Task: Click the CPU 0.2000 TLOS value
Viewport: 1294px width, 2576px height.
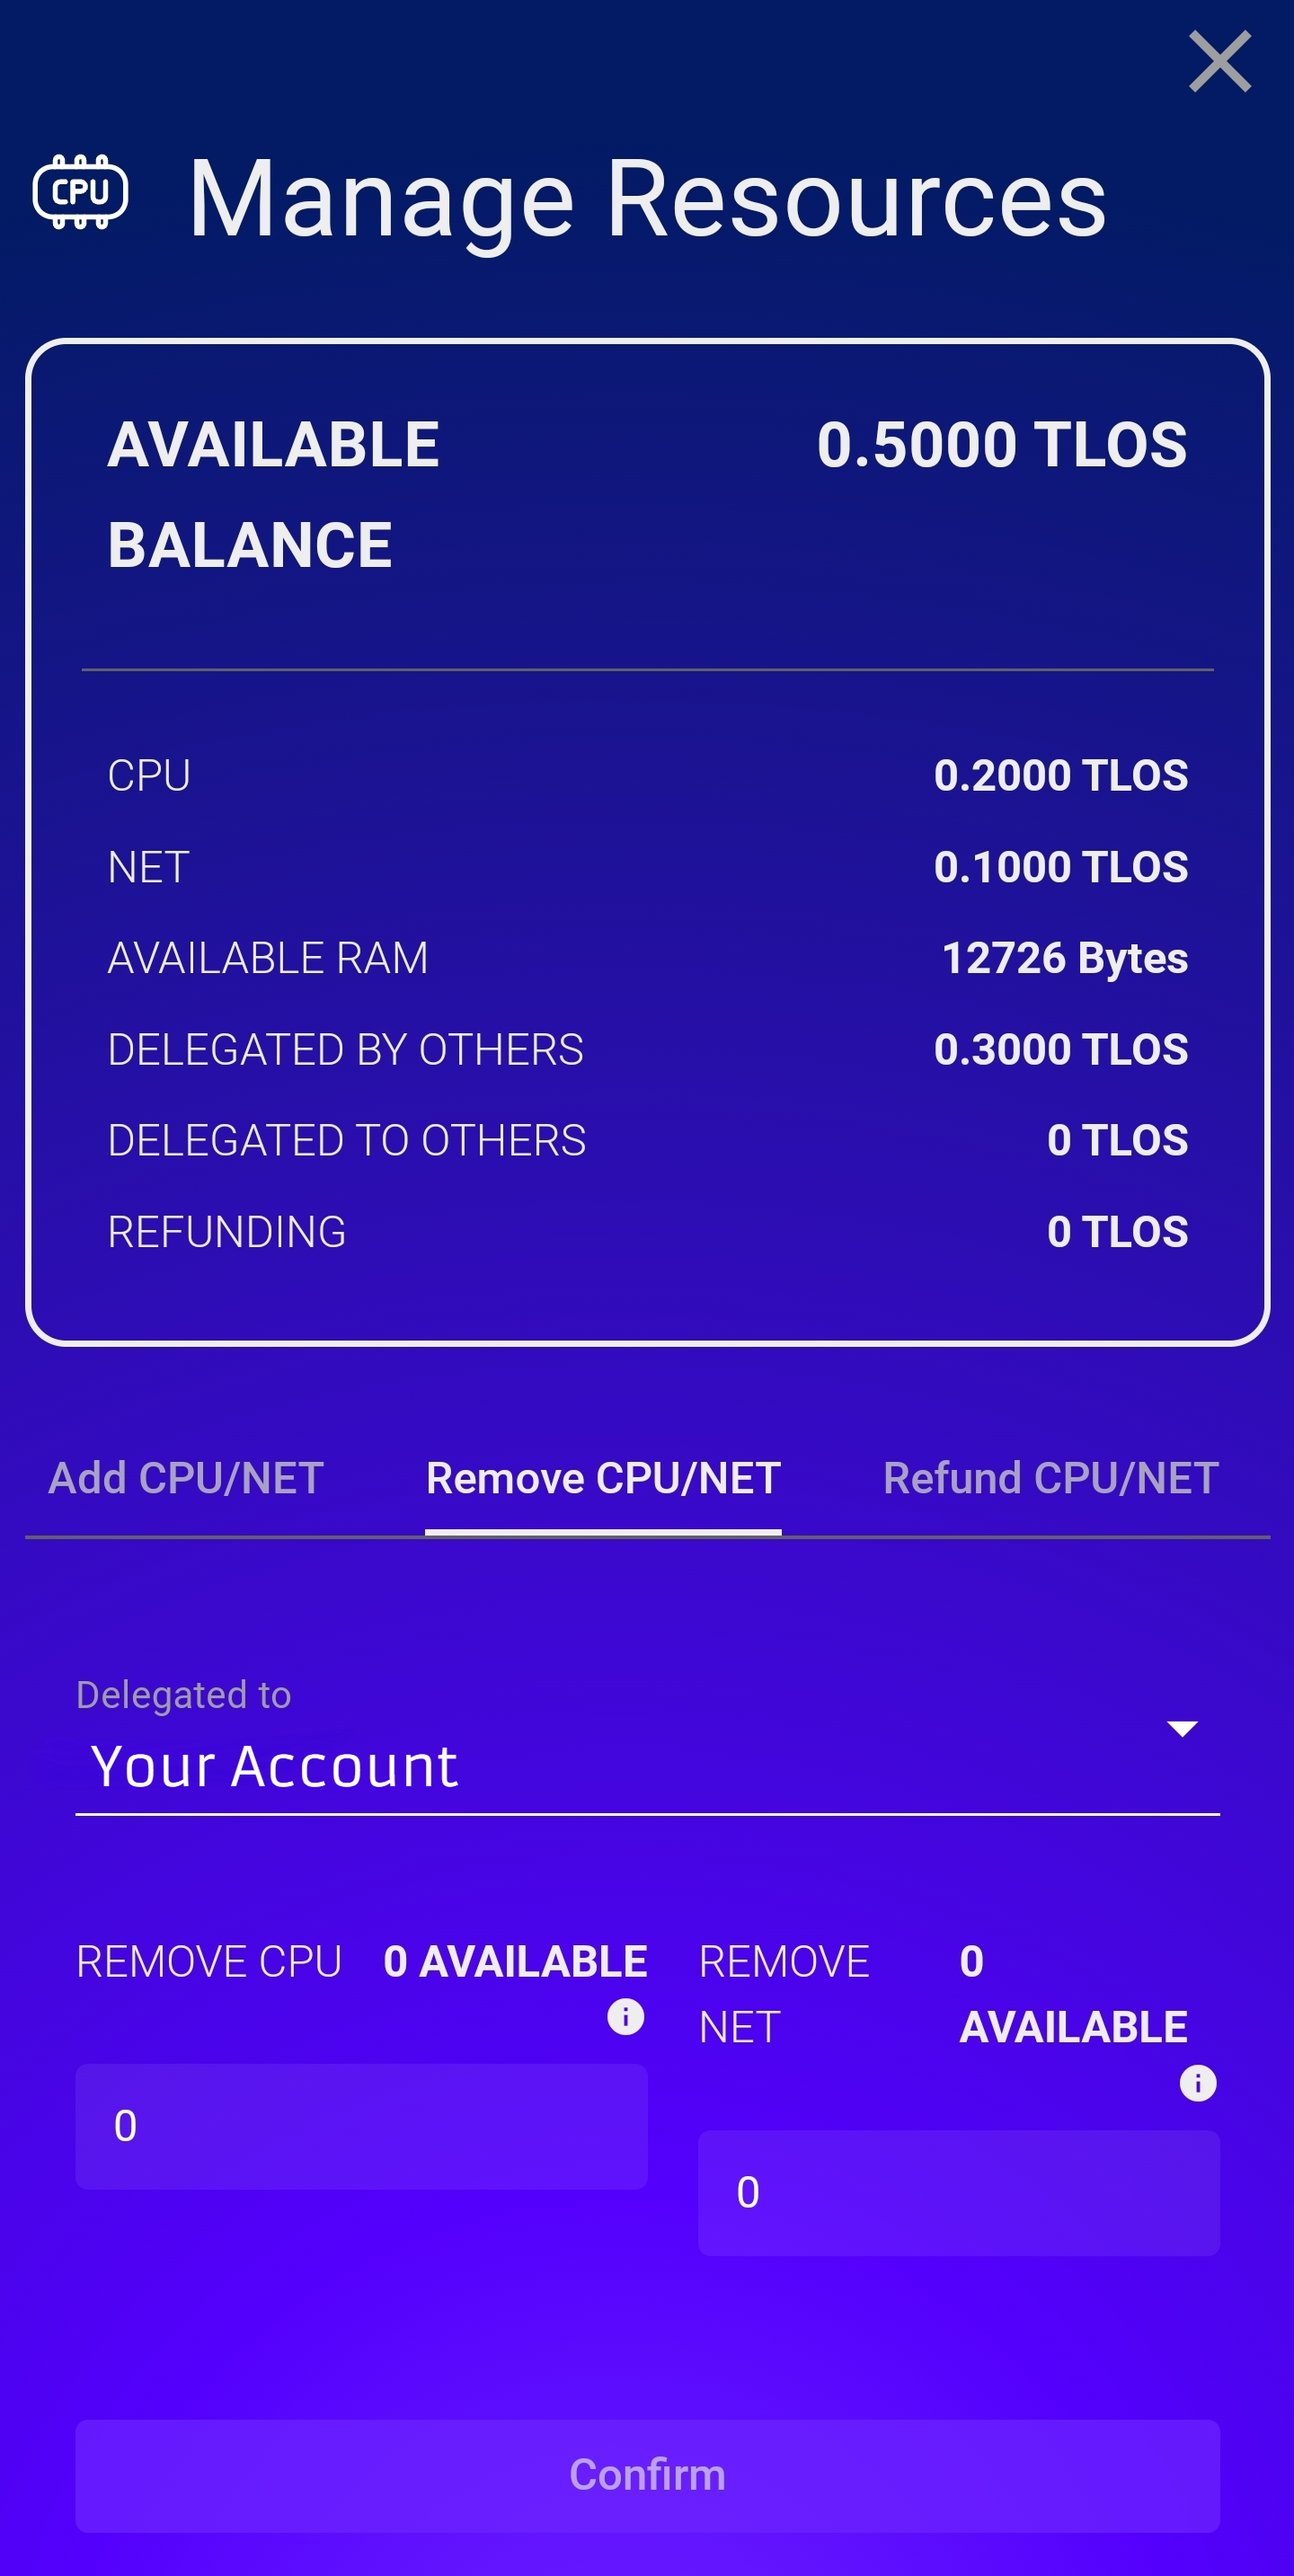Action: coord(1060,775)
